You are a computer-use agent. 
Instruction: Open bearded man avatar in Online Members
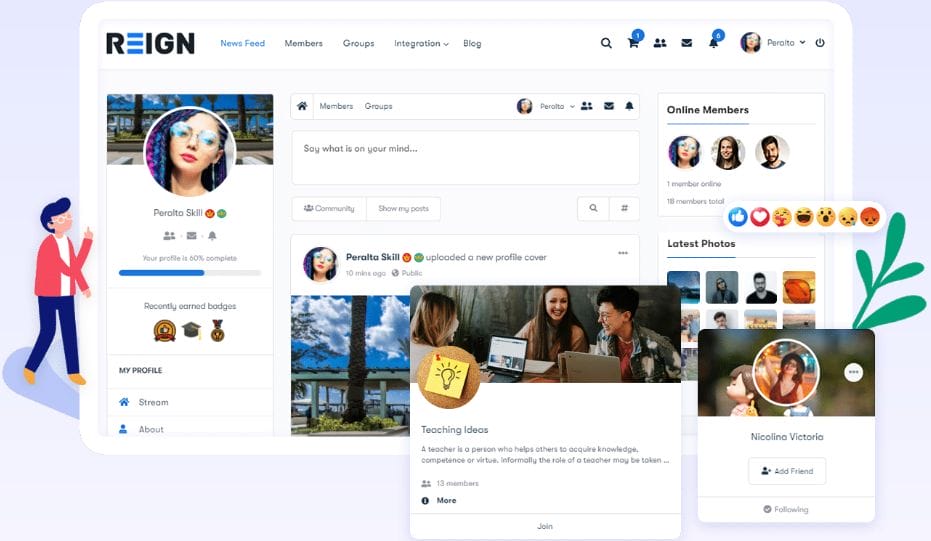[772, 152]
